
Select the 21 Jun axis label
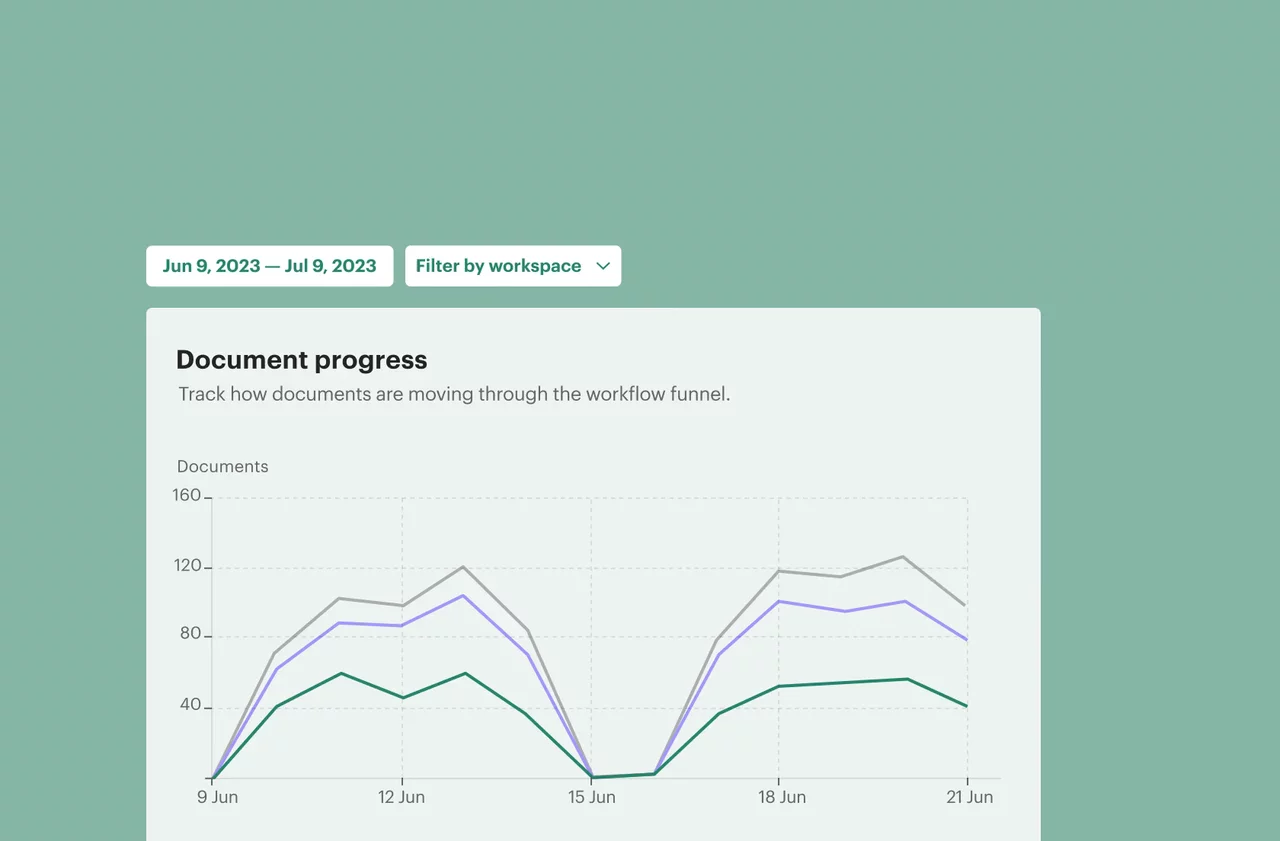pyautogui.click(x=969, y=797)
